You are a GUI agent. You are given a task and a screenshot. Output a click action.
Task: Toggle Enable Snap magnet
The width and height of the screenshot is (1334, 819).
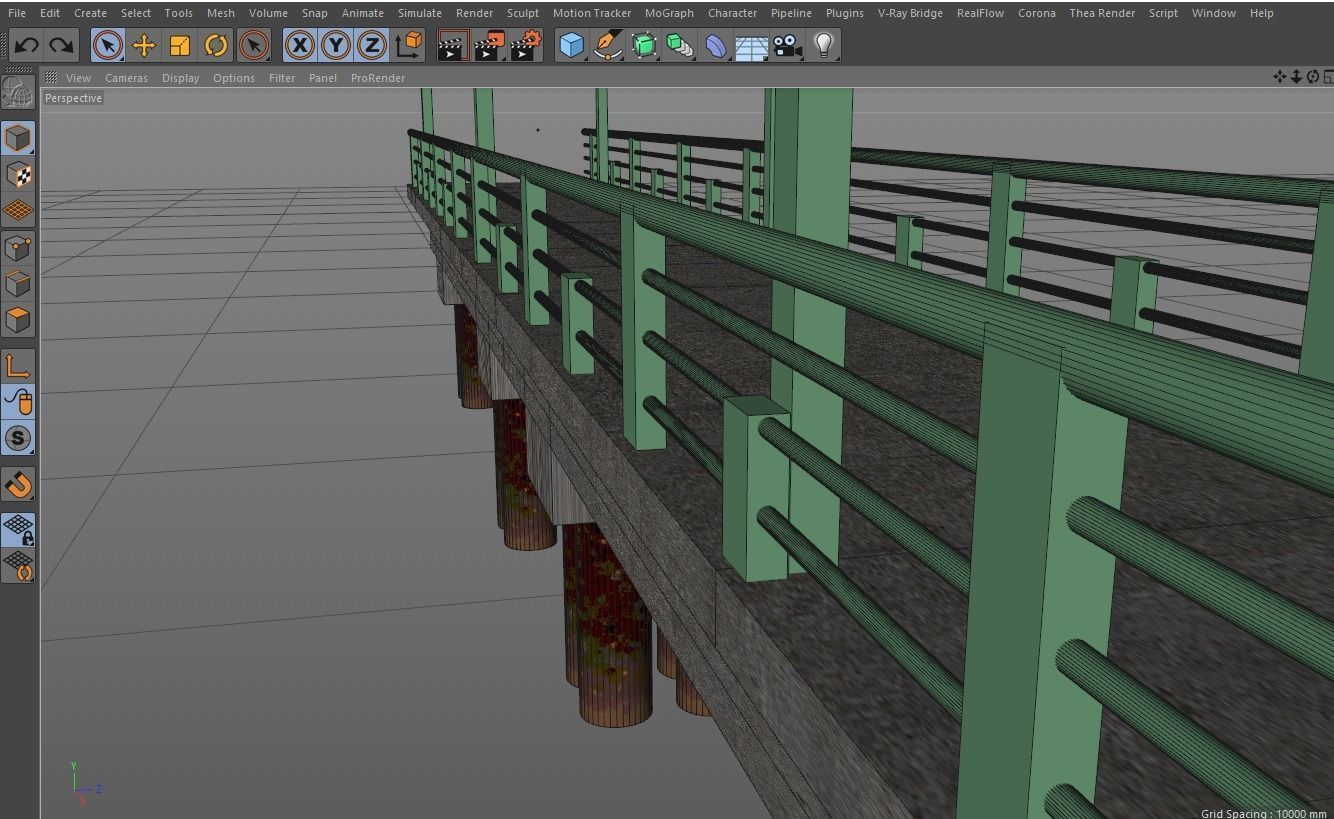coord(18,484)
